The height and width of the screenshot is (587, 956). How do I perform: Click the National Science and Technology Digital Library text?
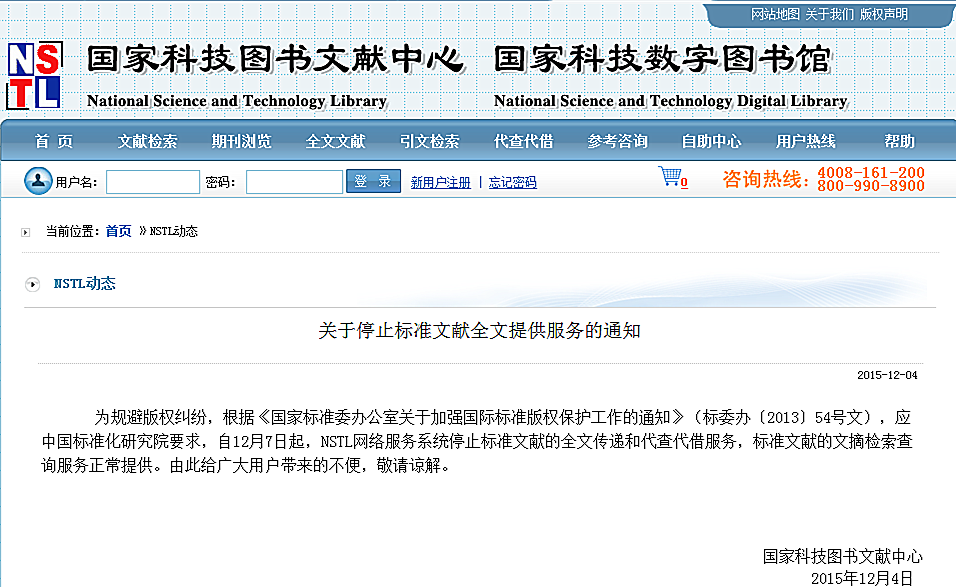tap(671, 101)
